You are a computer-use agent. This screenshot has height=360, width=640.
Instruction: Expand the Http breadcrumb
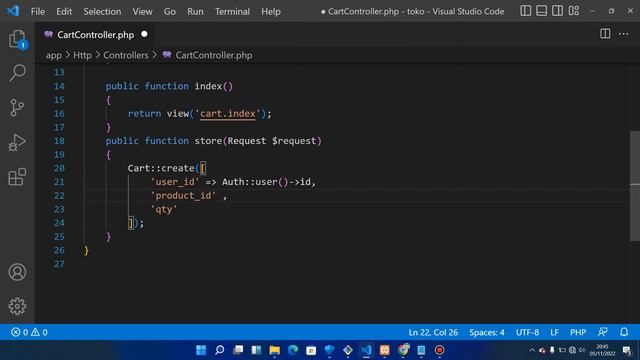coord(82,55)
